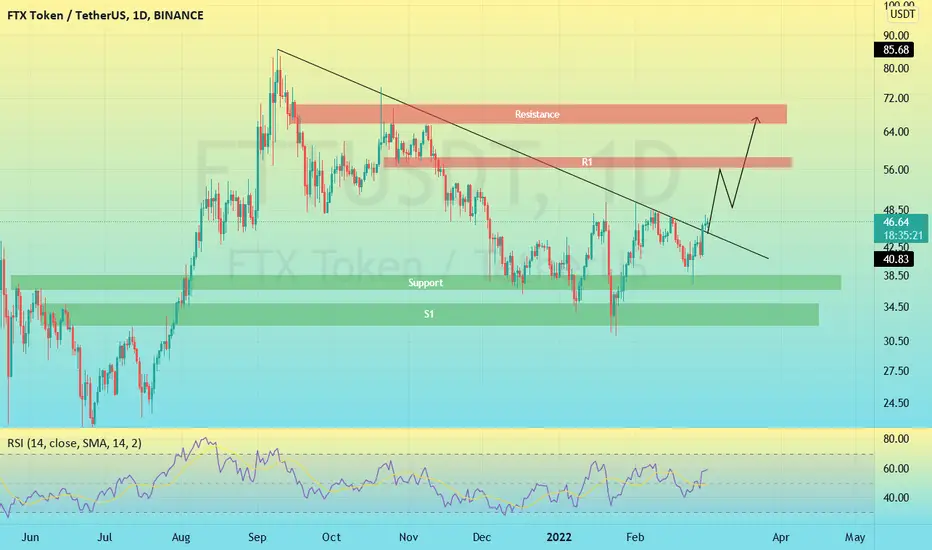The width and height of the screenshot is (932, 550).
Task: Click the Aug label on time axis
Action: pos(181,537)
